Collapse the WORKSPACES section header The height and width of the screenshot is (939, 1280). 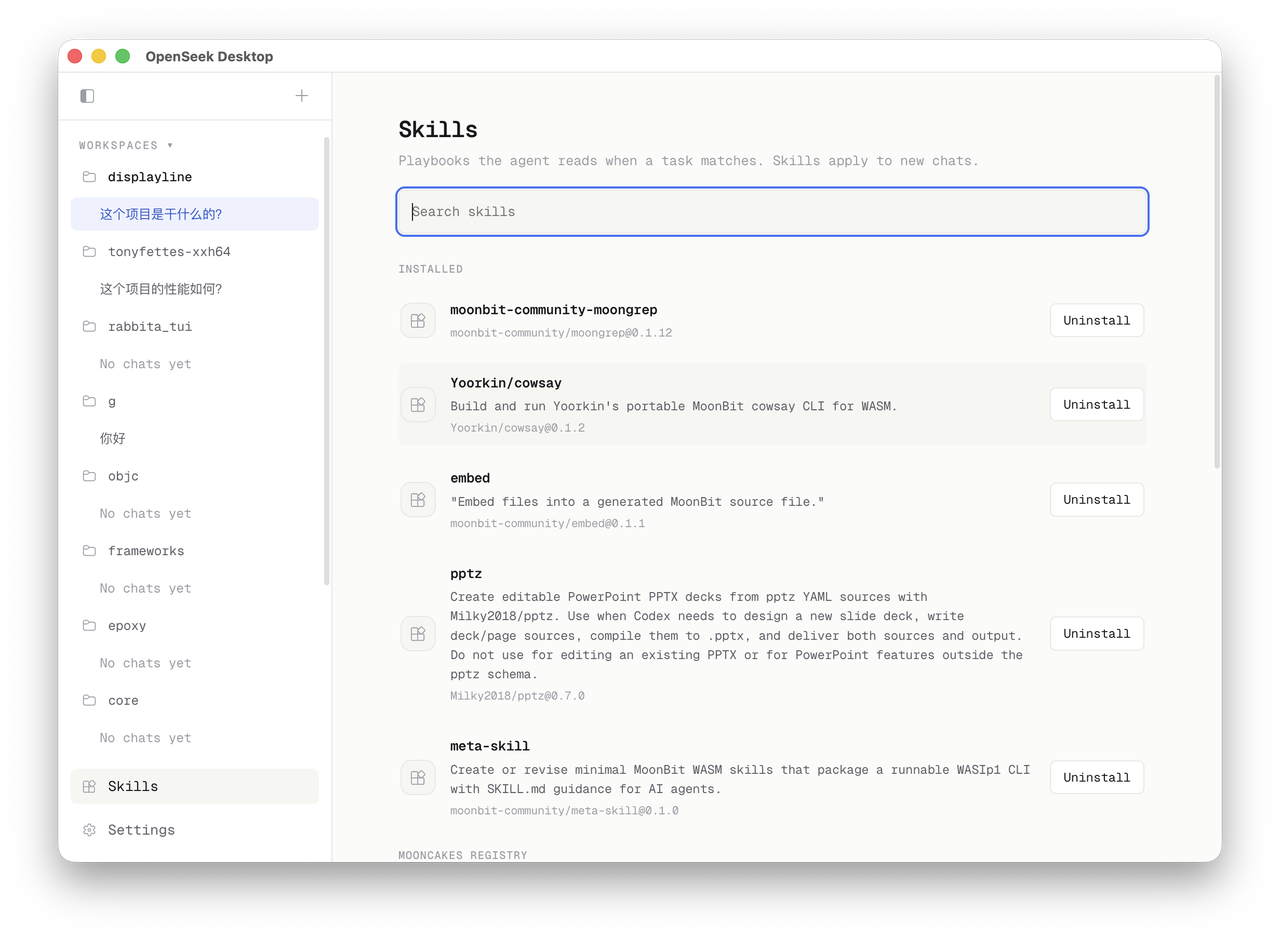[x=126, y=146]
